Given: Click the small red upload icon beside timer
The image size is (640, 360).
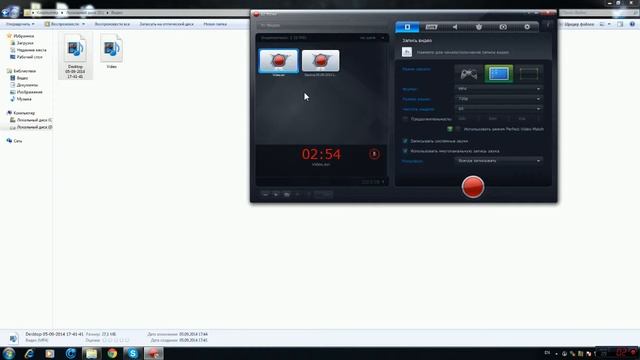Looking at the screenshot, I should coord(374,154).
